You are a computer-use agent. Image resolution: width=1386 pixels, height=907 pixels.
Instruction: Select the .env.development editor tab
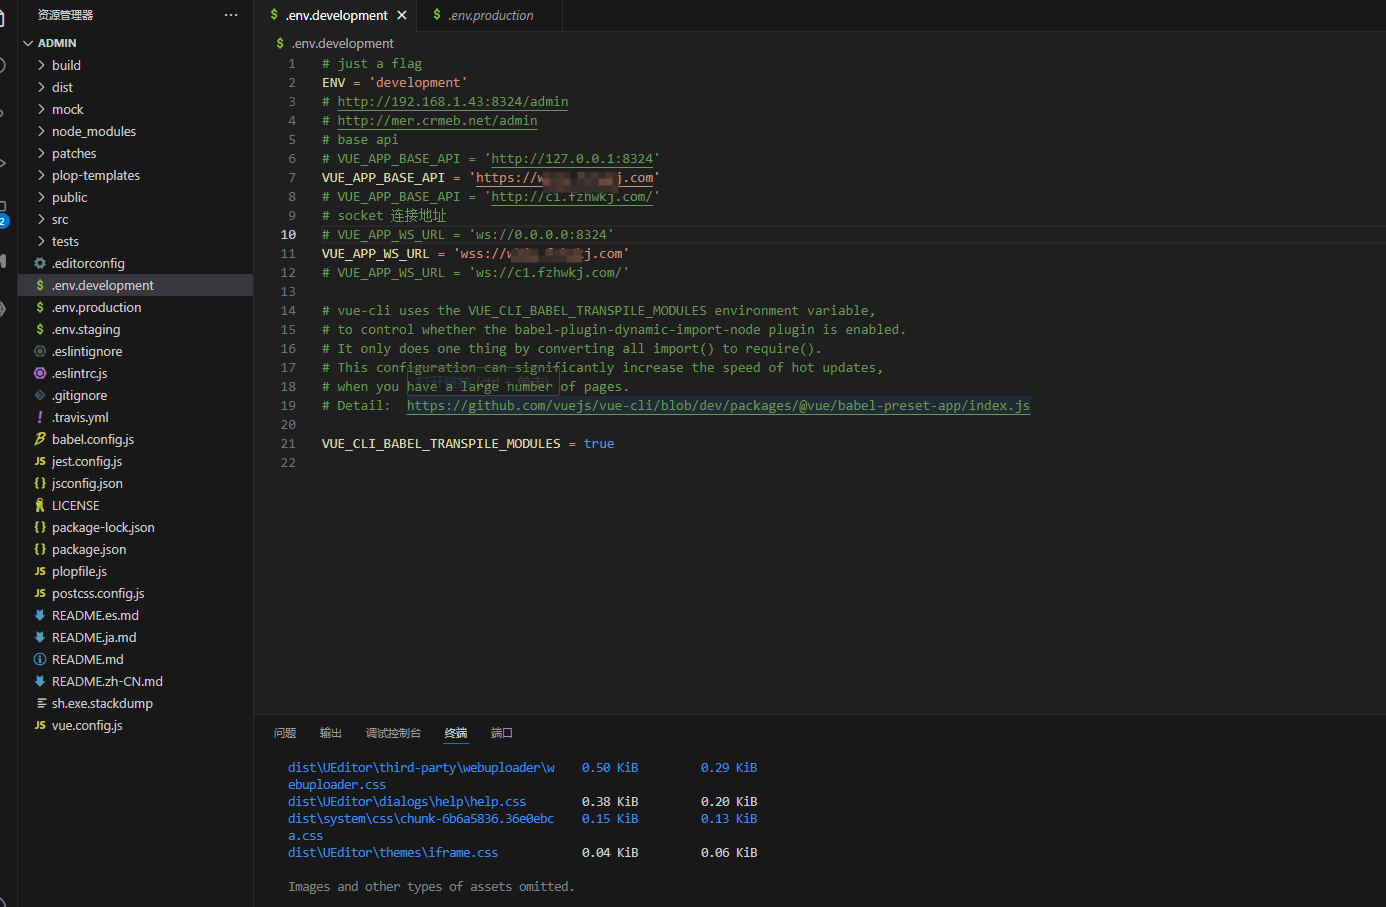point(337,15)
